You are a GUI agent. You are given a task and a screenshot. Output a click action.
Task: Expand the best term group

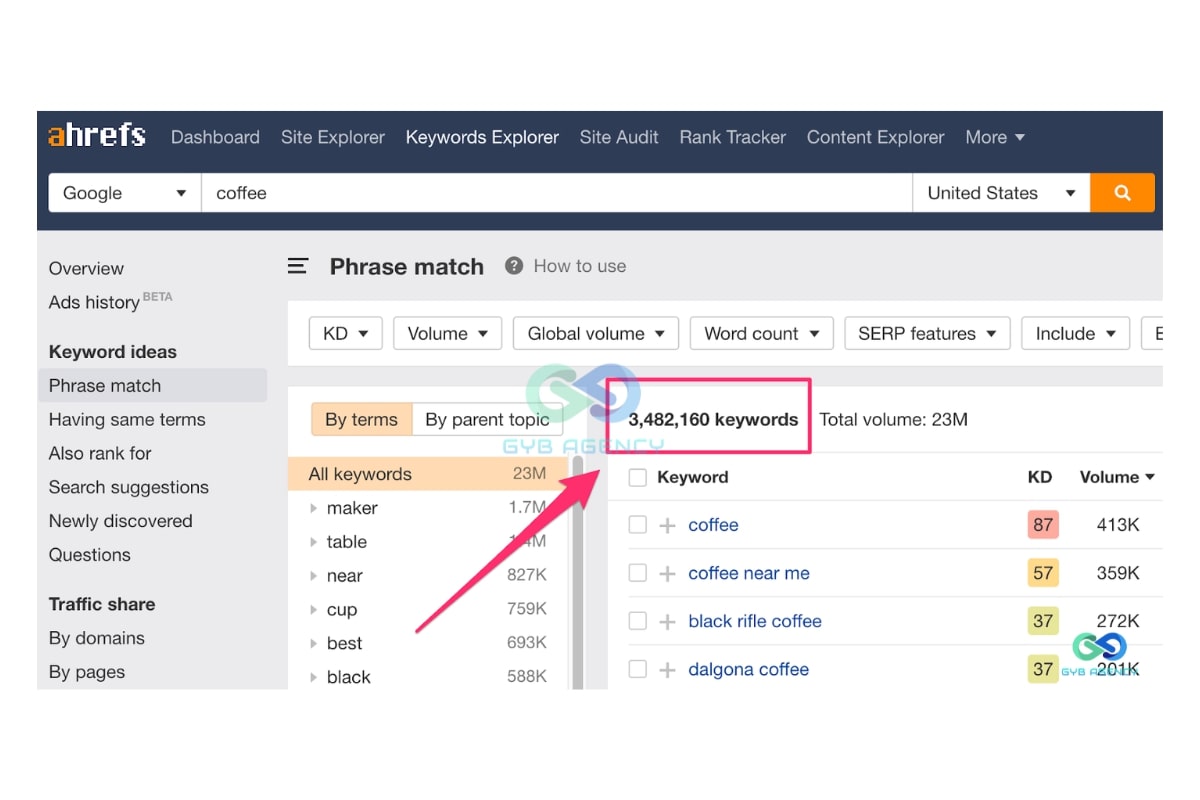click(x=314, y=643)
